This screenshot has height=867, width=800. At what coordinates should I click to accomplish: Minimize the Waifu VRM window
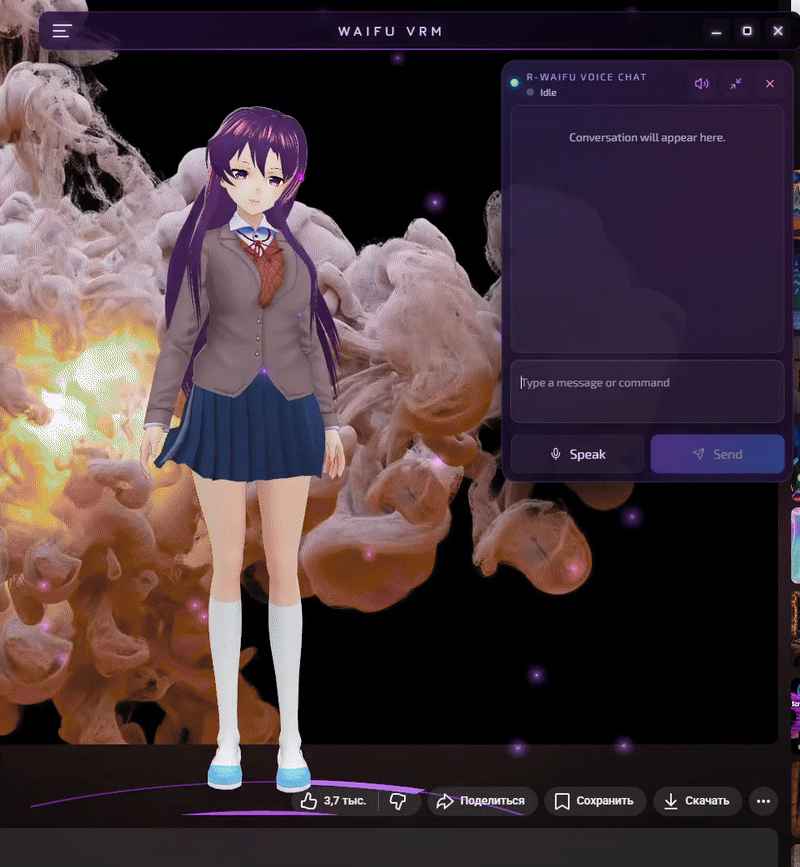click(x=716, y=31)
